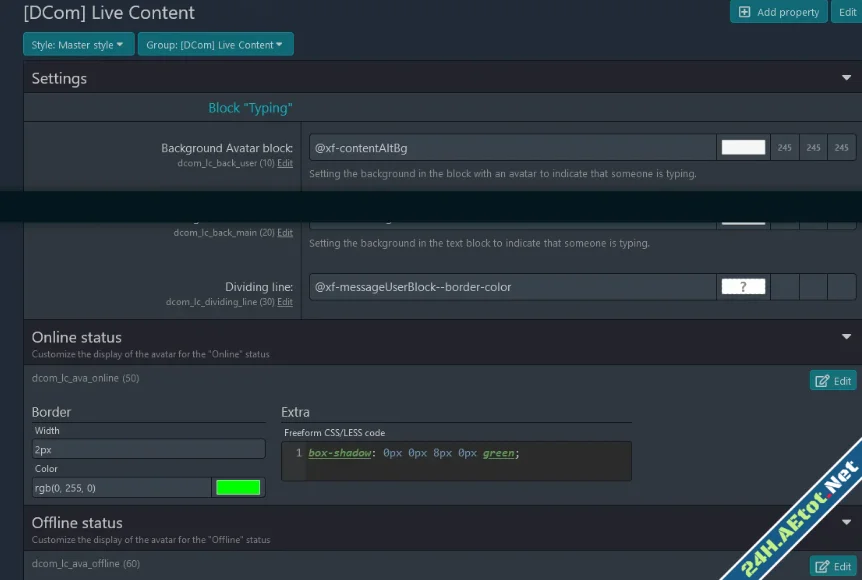Viewport: 862px width, 580px height.
Task: Collapse the Offline status section
Action: (x=847, y=523)
